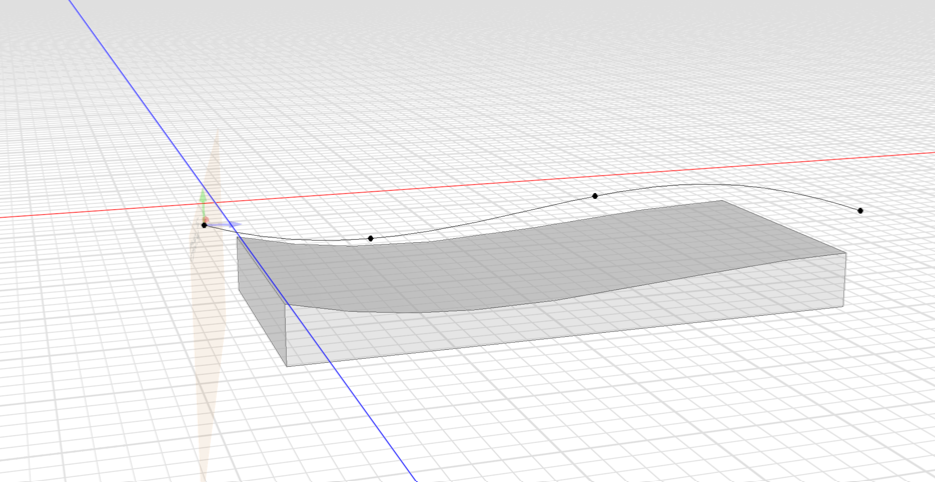Pick the right vertical edge of the solid

pyautogui.click(x=845, y=279)
